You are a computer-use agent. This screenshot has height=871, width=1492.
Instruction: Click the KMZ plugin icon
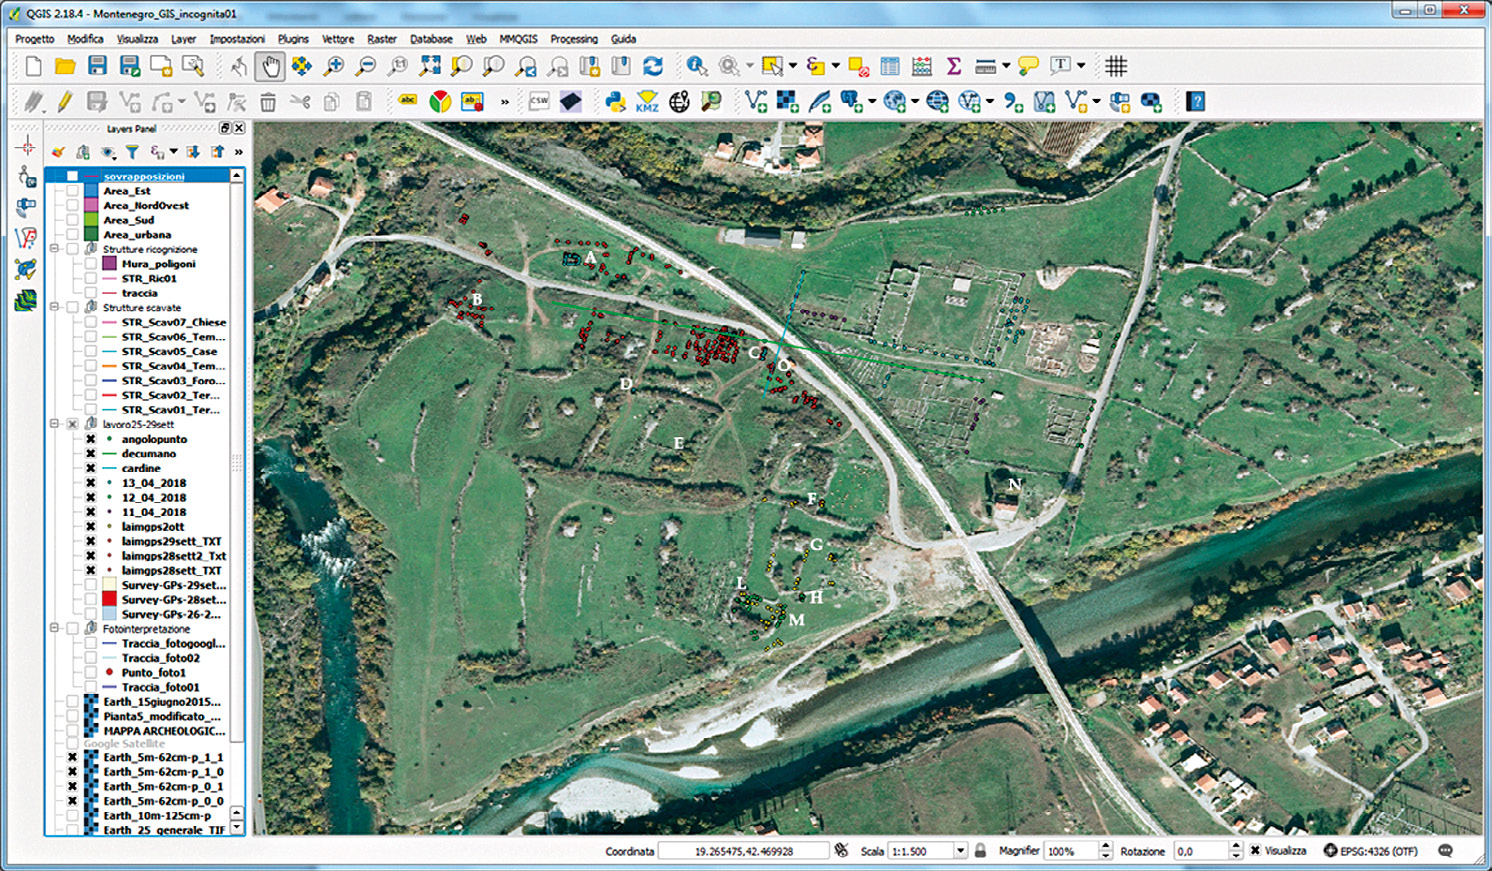click(x=647, y=101)
